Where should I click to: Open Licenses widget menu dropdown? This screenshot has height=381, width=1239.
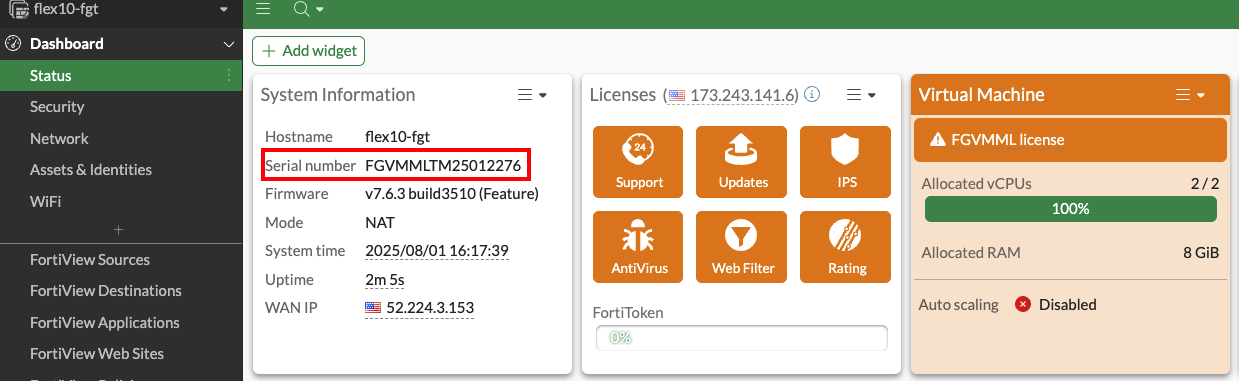[861, 95]
